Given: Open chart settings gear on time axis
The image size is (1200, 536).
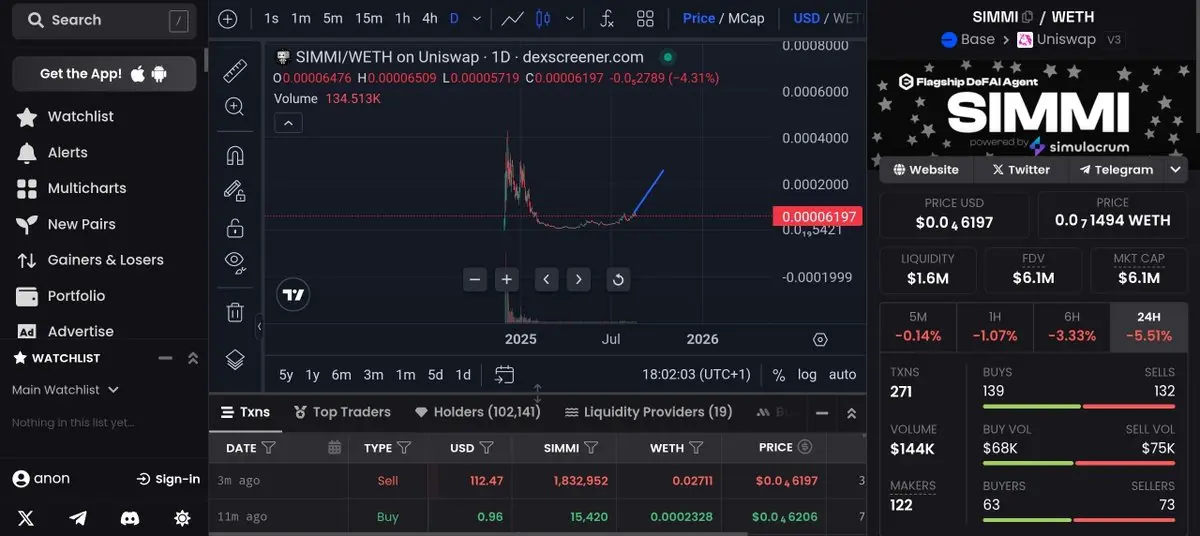Looking at the screenshot, I should point(820,340).
